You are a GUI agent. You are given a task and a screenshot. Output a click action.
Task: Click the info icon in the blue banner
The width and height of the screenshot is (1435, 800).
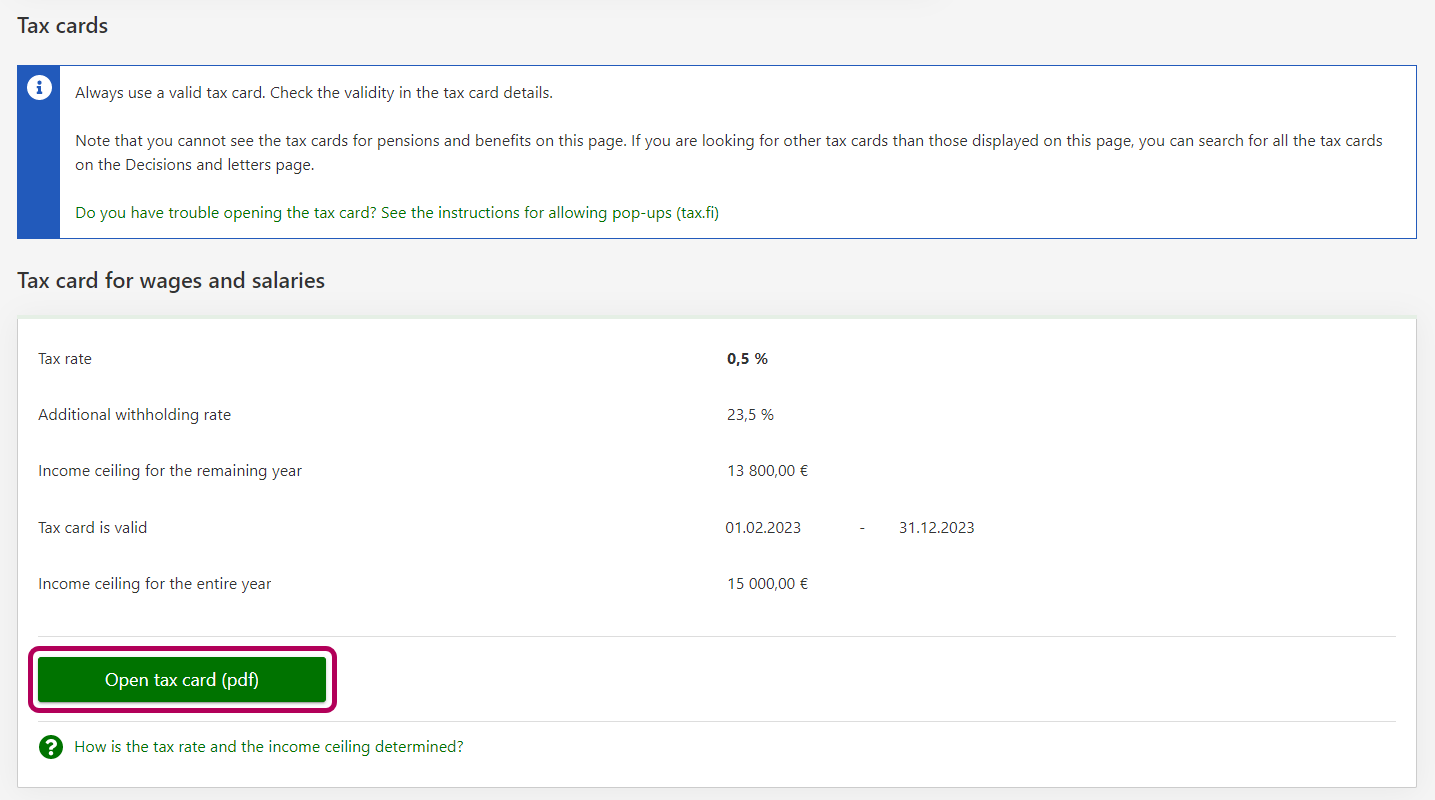tap(39, 89)
